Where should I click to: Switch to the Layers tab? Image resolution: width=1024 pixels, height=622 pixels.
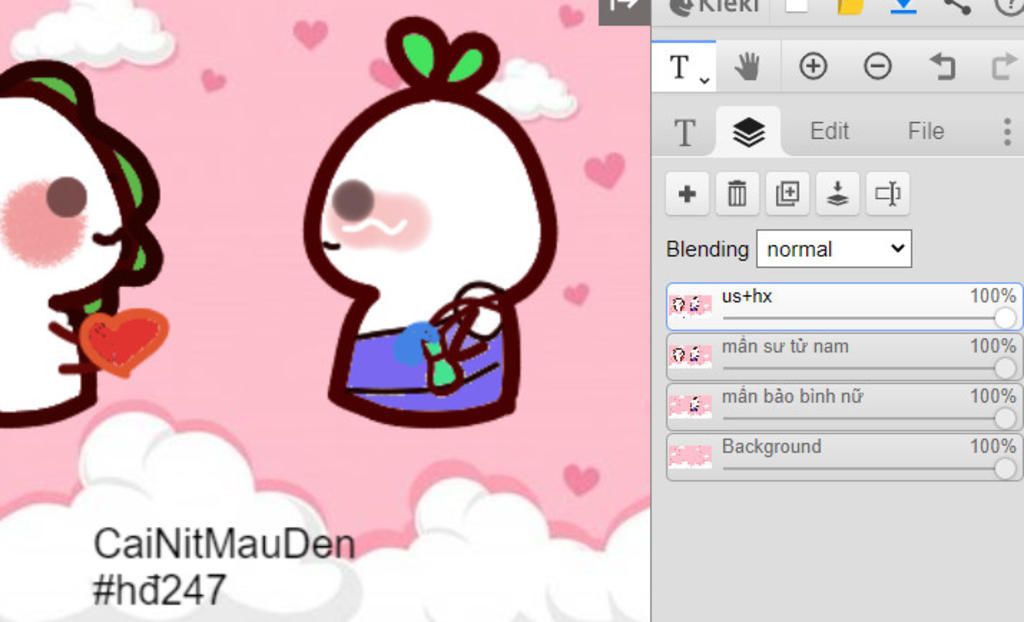748,131
